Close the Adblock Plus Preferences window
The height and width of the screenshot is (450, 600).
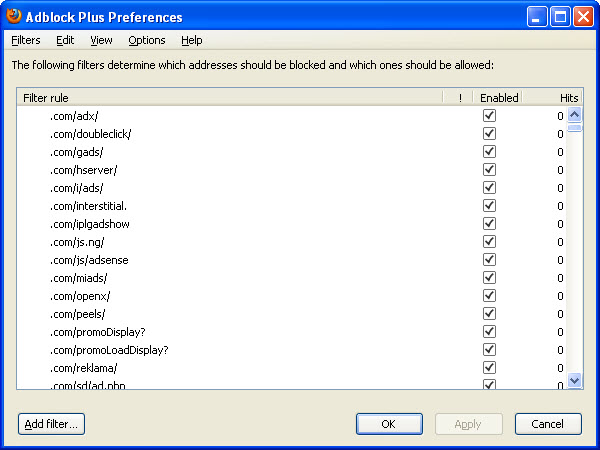(583, 17)
